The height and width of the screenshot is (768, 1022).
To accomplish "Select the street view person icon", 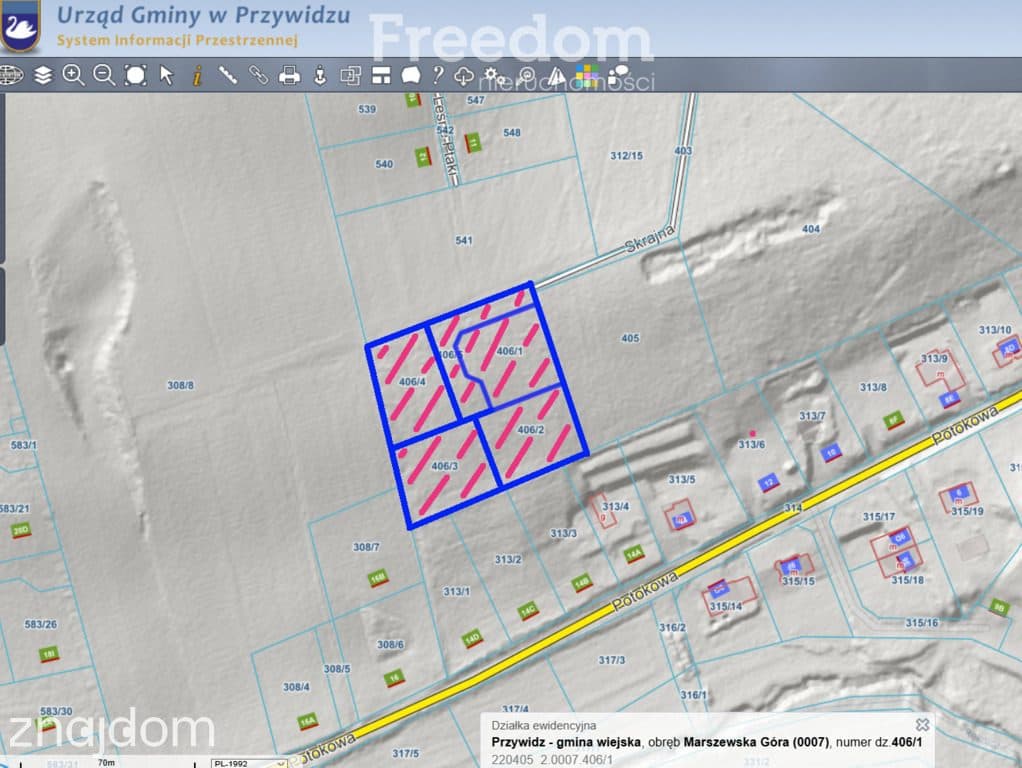I will (x=320, y=76).
